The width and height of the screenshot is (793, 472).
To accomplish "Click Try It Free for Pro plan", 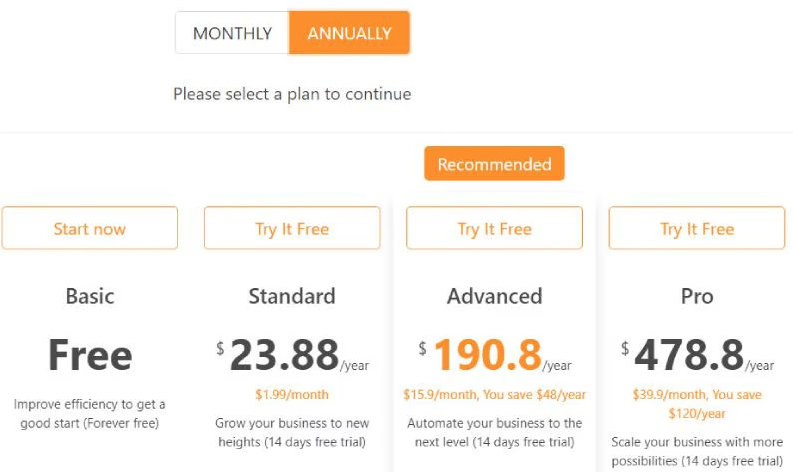I will point(697,228).
